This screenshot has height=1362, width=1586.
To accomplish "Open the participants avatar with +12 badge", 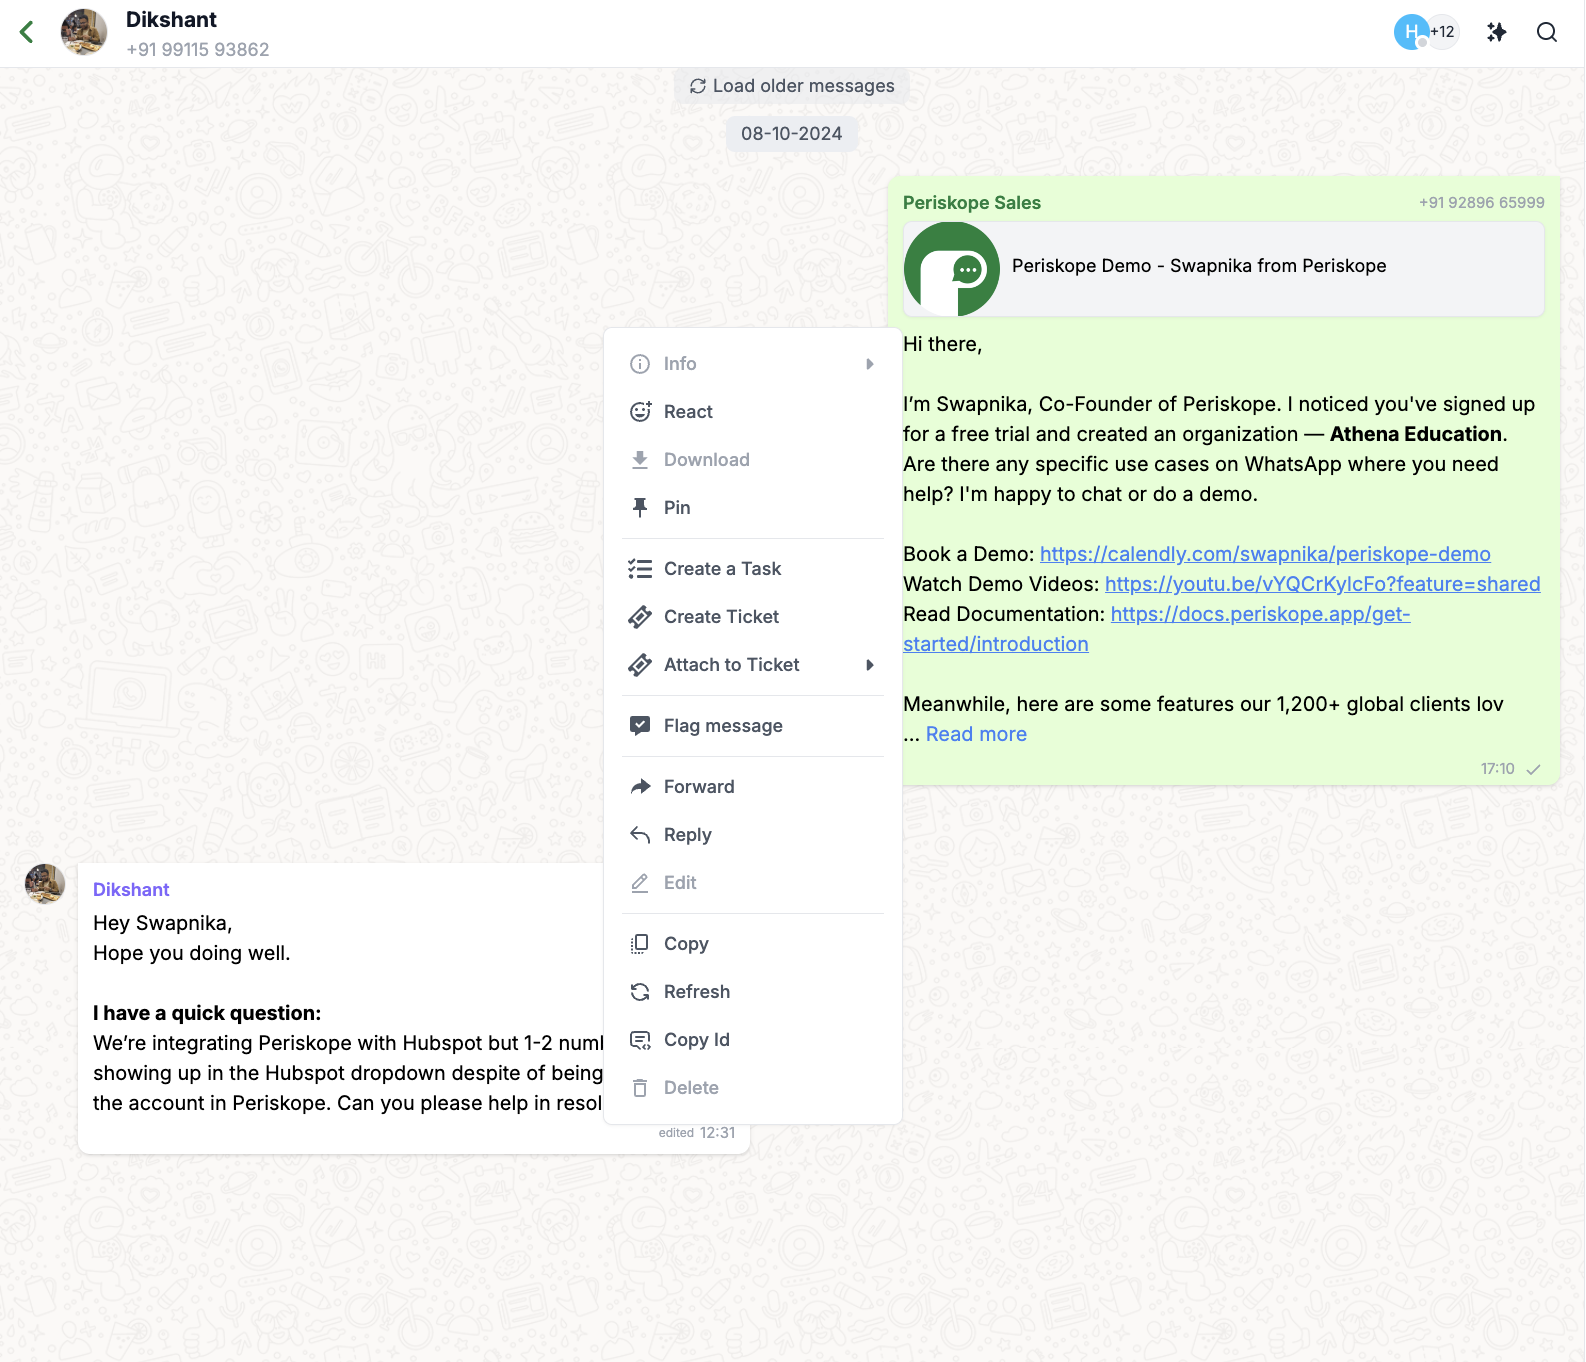I will pos(1427,32).
